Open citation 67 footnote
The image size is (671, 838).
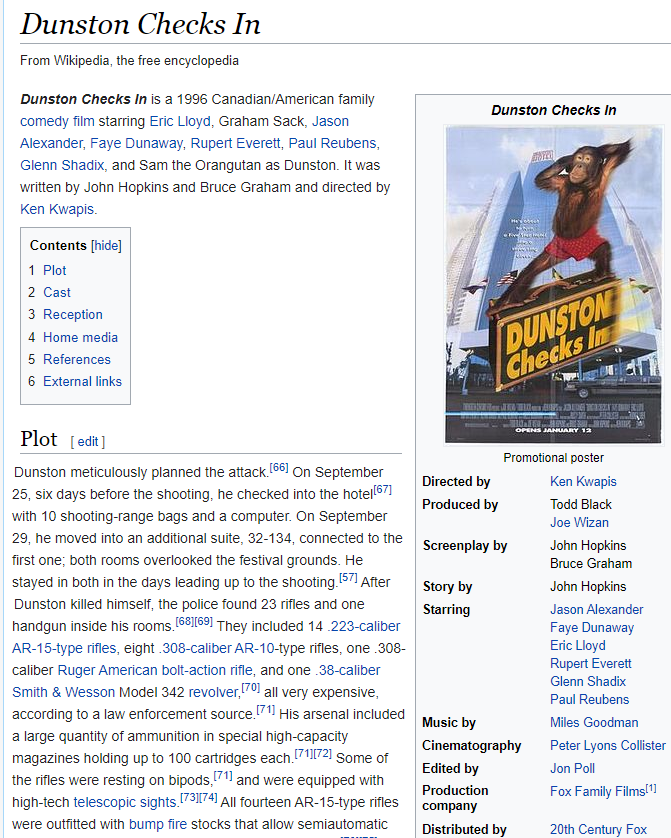pyautogui.click(x=383, y=490)
